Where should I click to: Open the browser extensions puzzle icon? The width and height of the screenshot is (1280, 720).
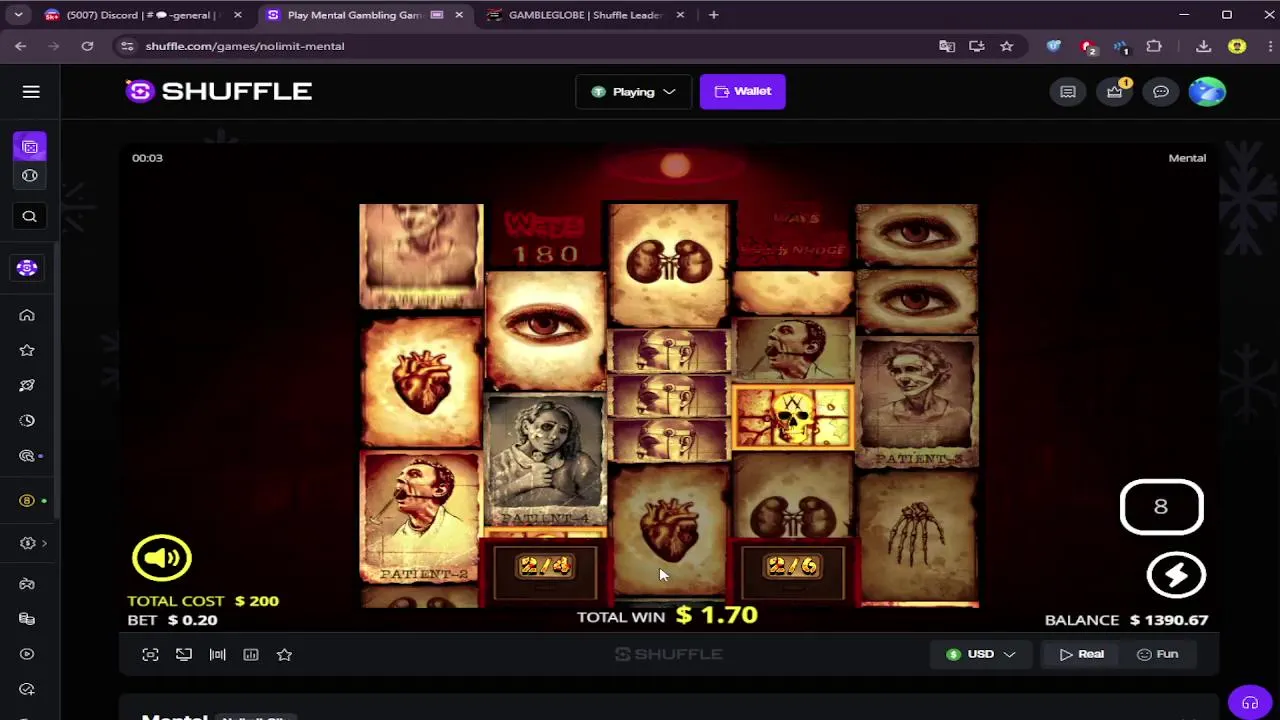click(1154, 46)
